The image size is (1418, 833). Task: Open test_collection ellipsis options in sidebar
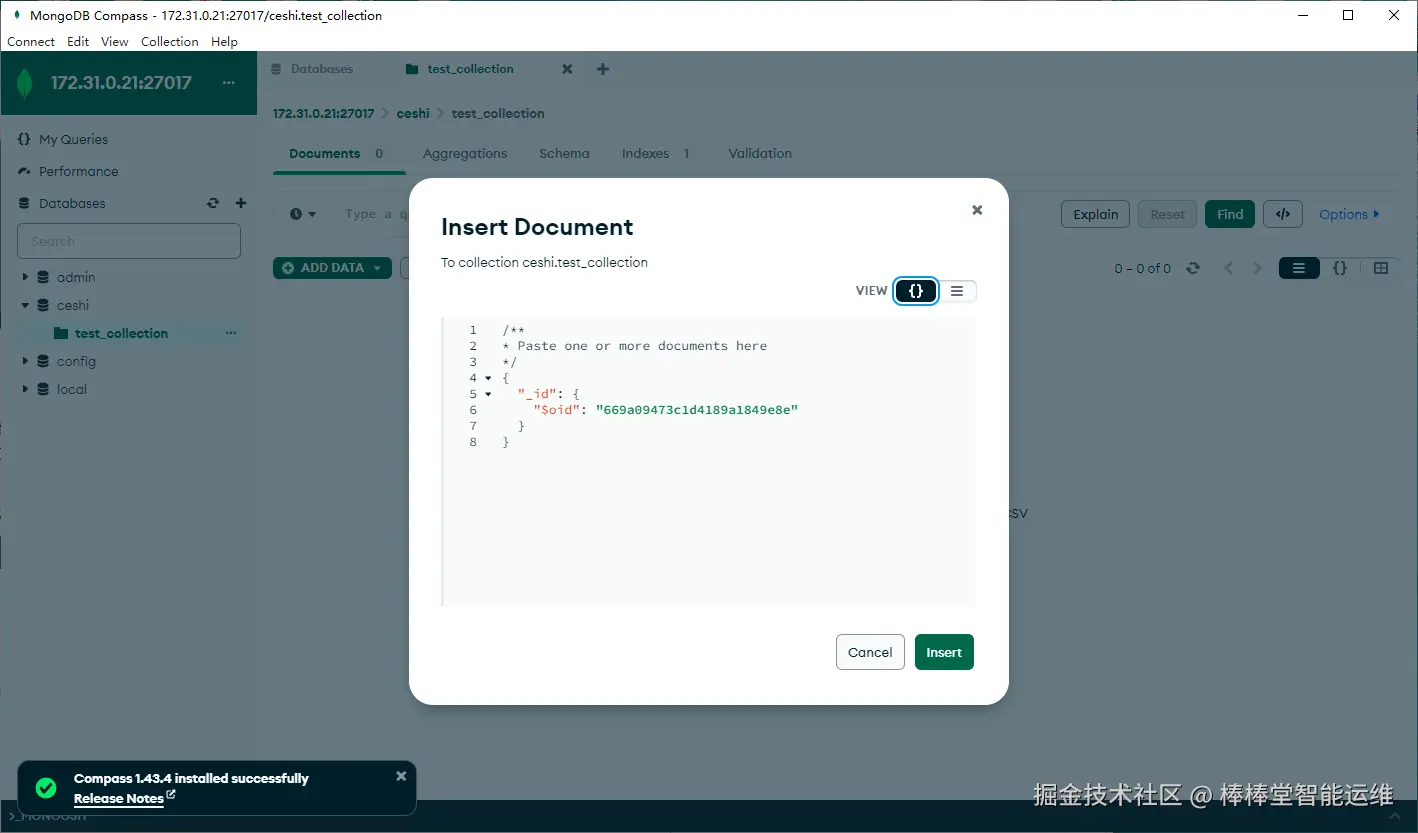coord(231,333)
